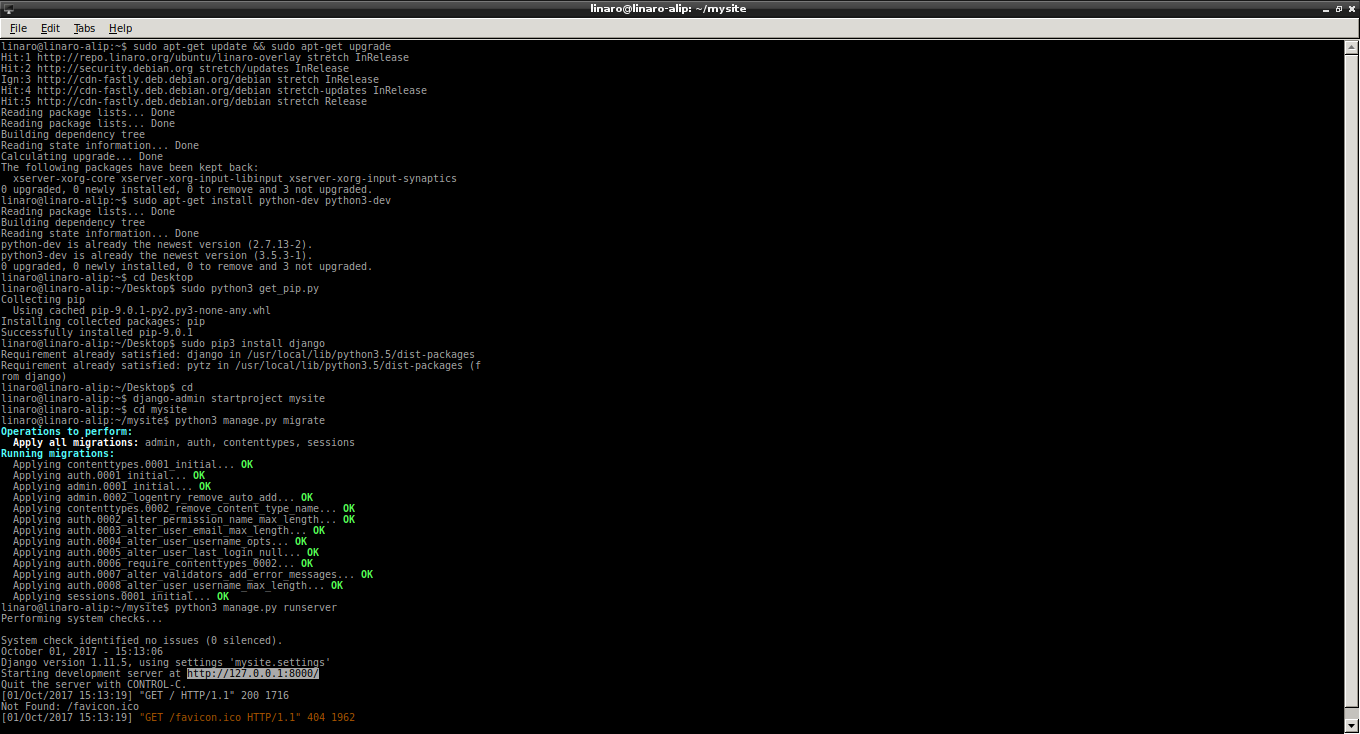The width and height of the screenshot is (1360, 734).
Task: Click 'Performing system checks...' line
Action: click(82, 619)
